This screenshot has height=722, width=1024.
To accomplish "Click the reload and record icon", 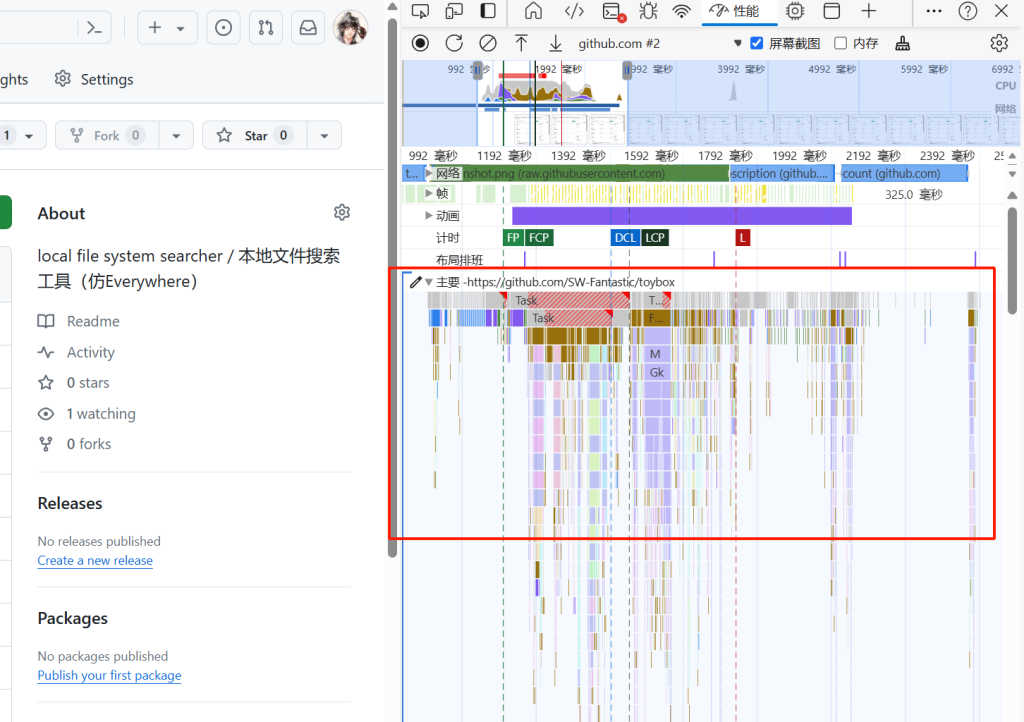I will [x=454, y=43].
